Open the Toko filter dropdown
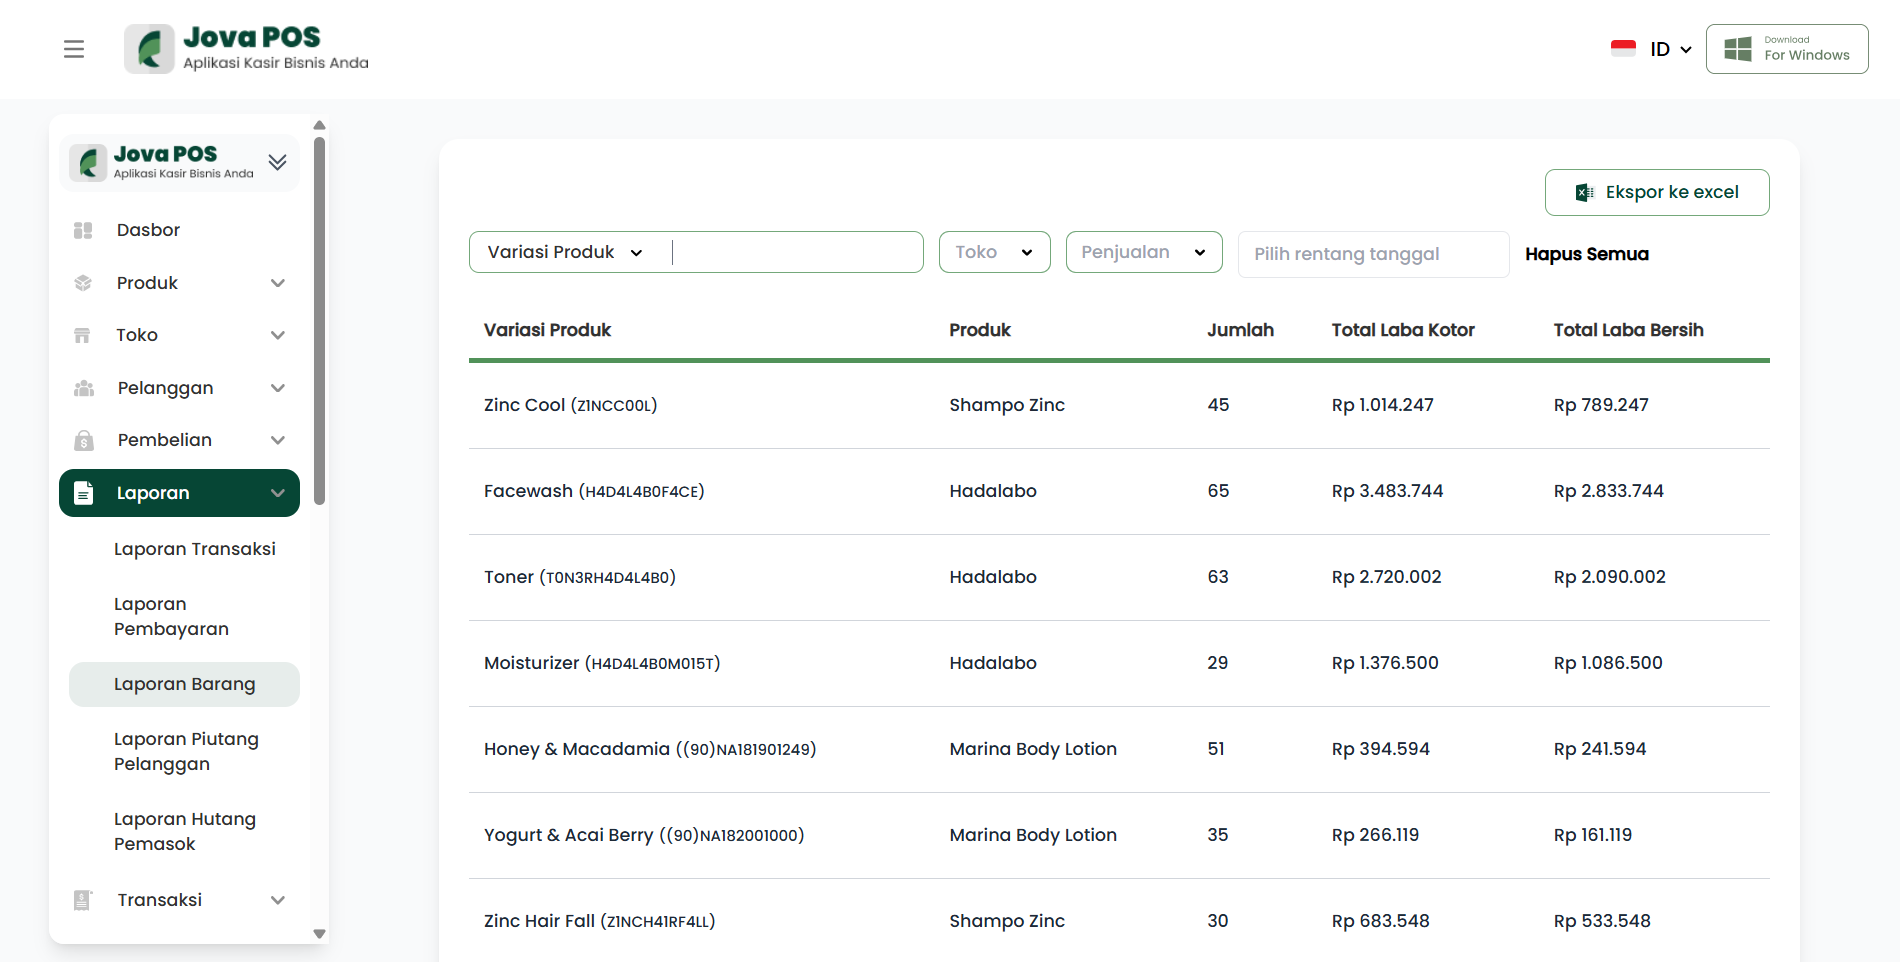 (x=994, y=252)
